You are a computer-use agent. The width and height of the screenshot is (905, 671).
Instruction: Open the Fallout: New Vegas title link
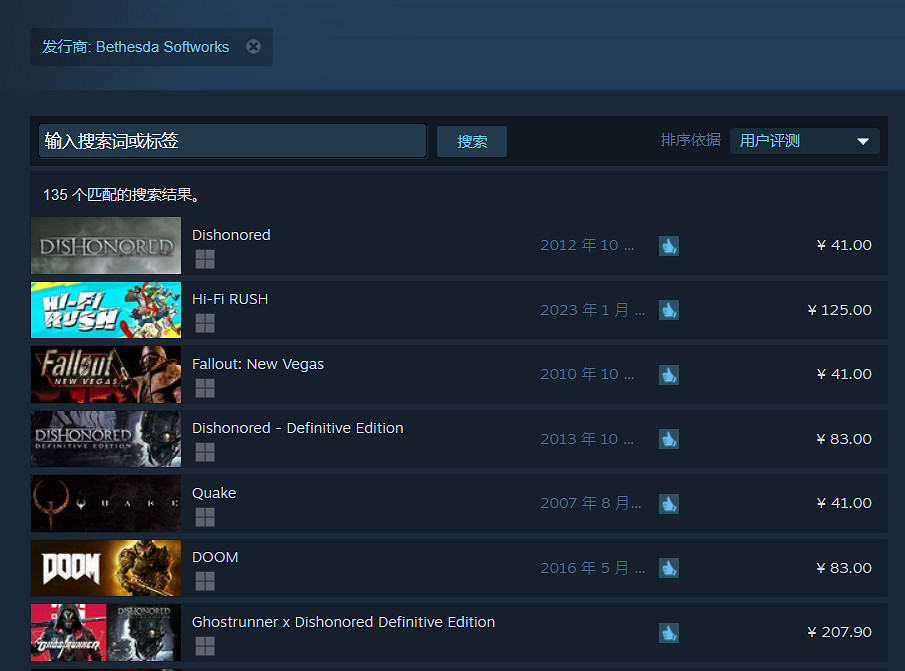[258, 364]
